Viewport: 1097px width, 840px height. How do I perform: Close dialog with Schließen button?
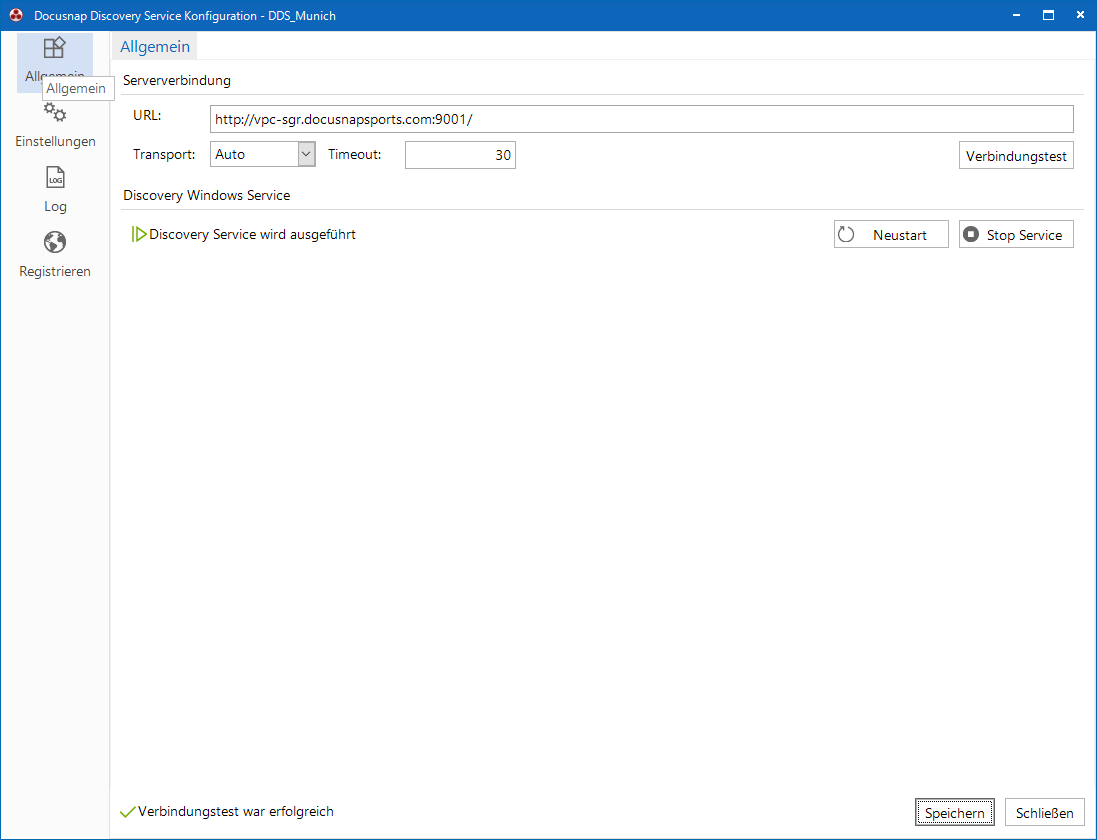tap(1045, 813)
